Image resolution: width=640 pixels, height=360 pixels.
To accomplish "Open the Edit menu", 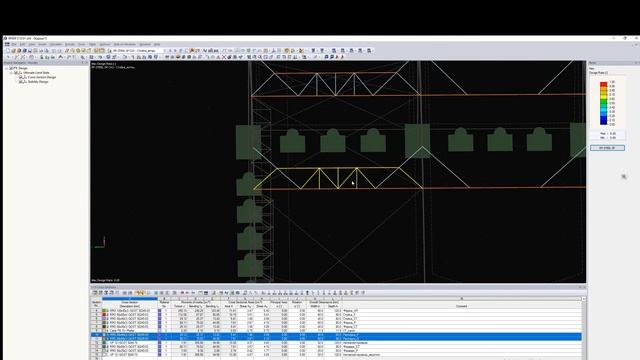I will tap(22, 44).
